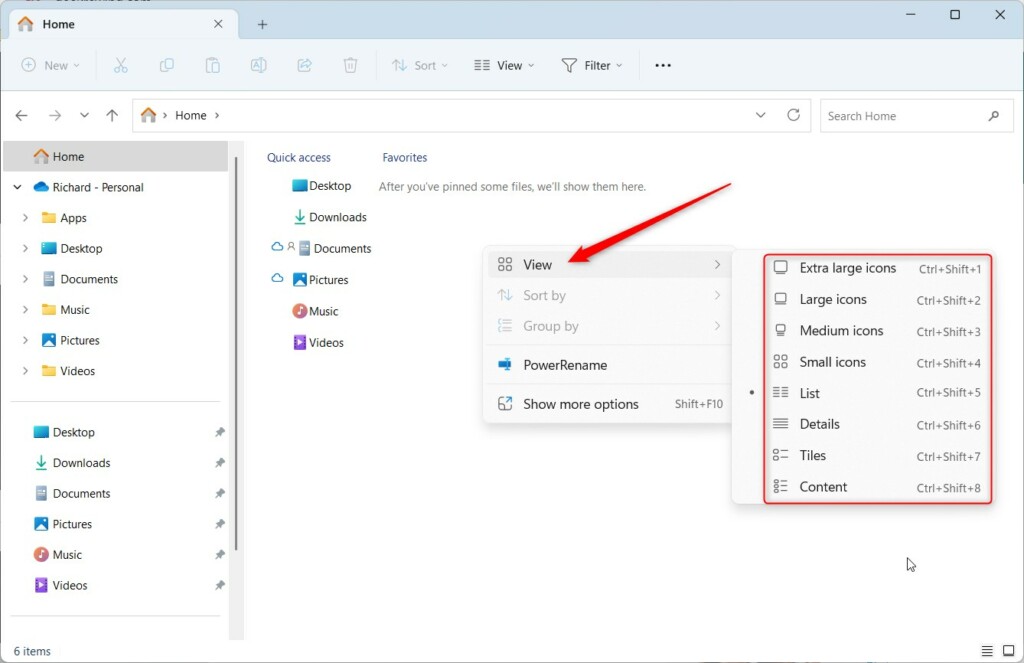Image resolution: width=1024 pixels, height=663 pixels.
Task: Go up one folder level
Action: click(x=112, y=116)
